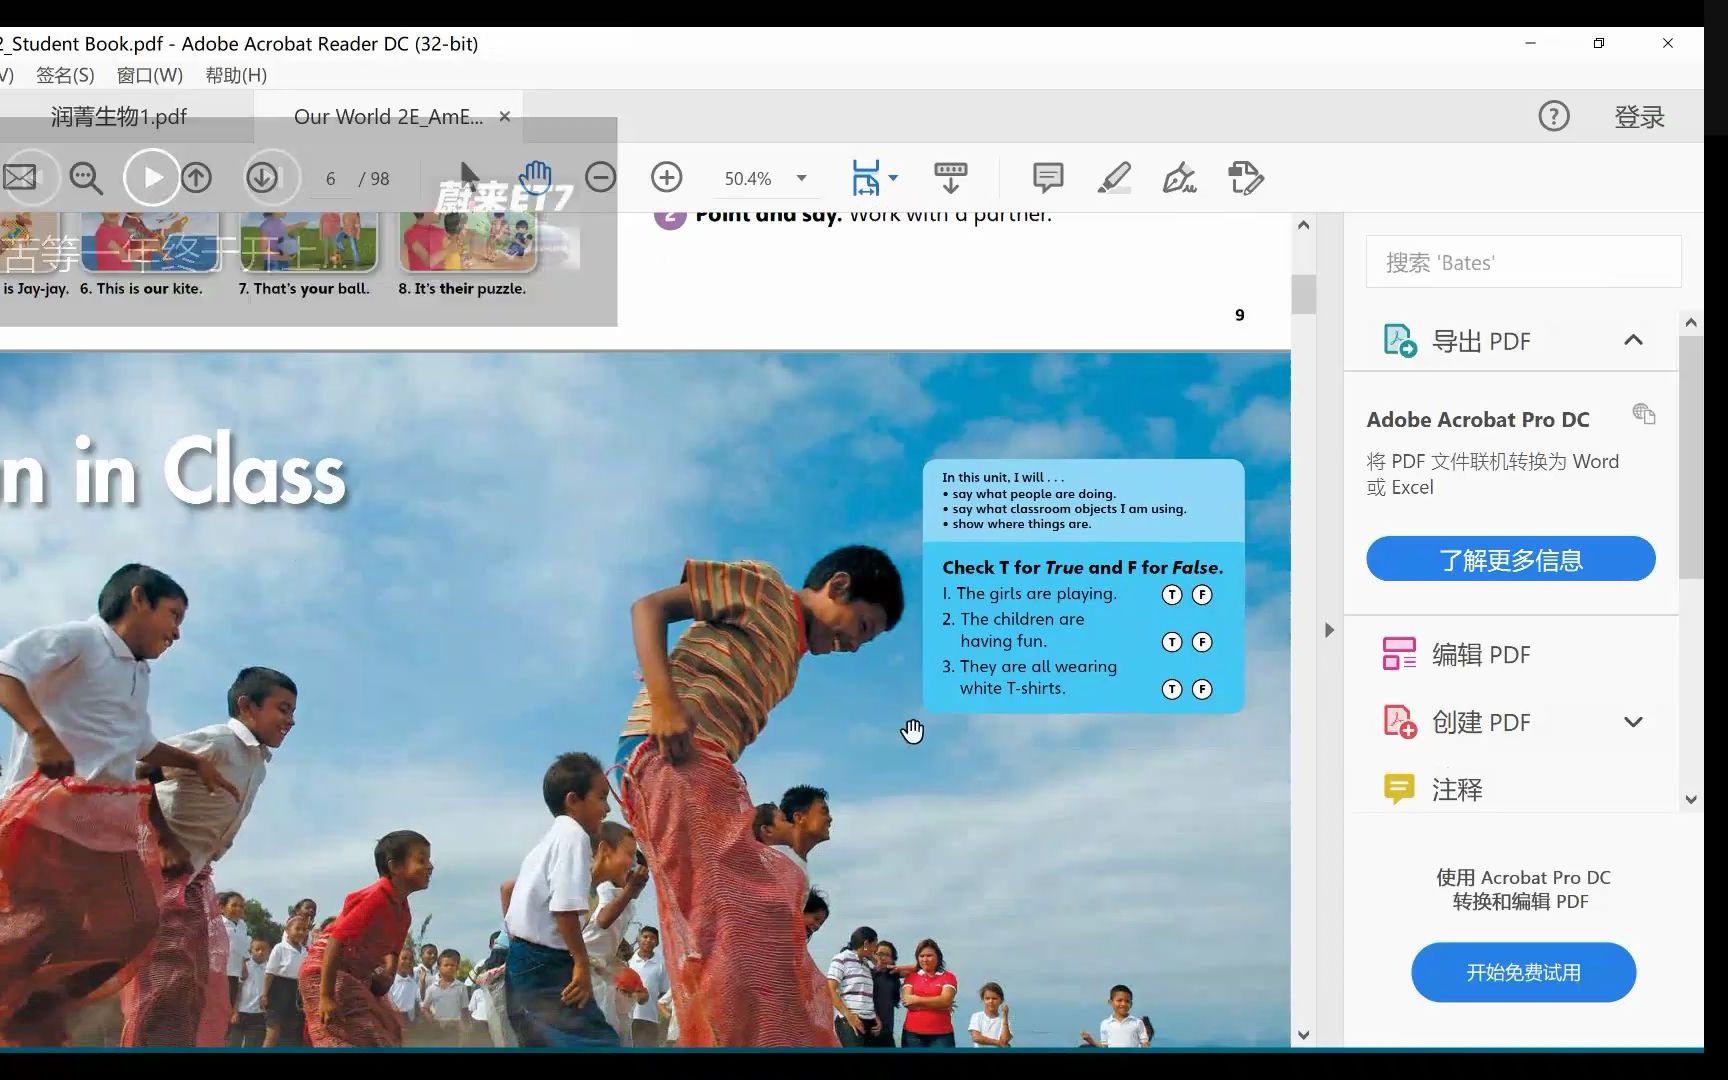Switch to the 润菁生物1.pdf tab

click(119, 117)
